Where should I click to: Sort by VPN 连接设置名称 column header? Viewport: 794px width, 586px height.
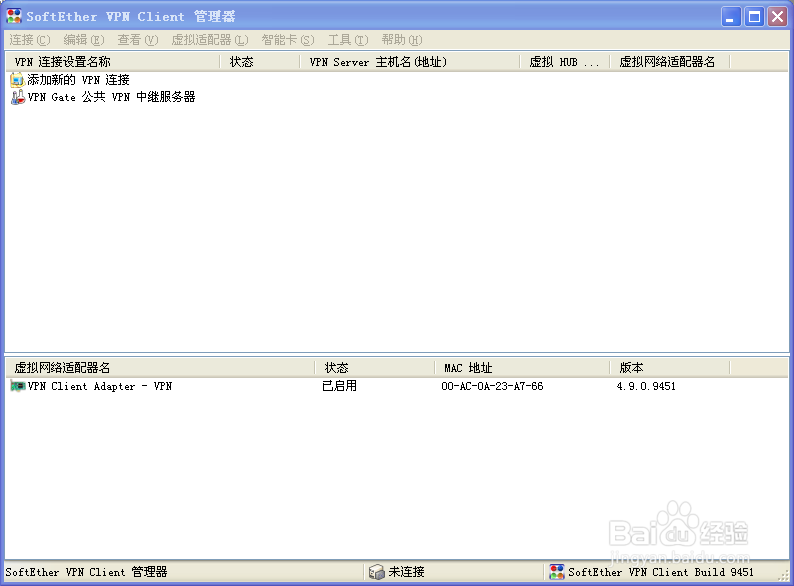click(112, 62)
